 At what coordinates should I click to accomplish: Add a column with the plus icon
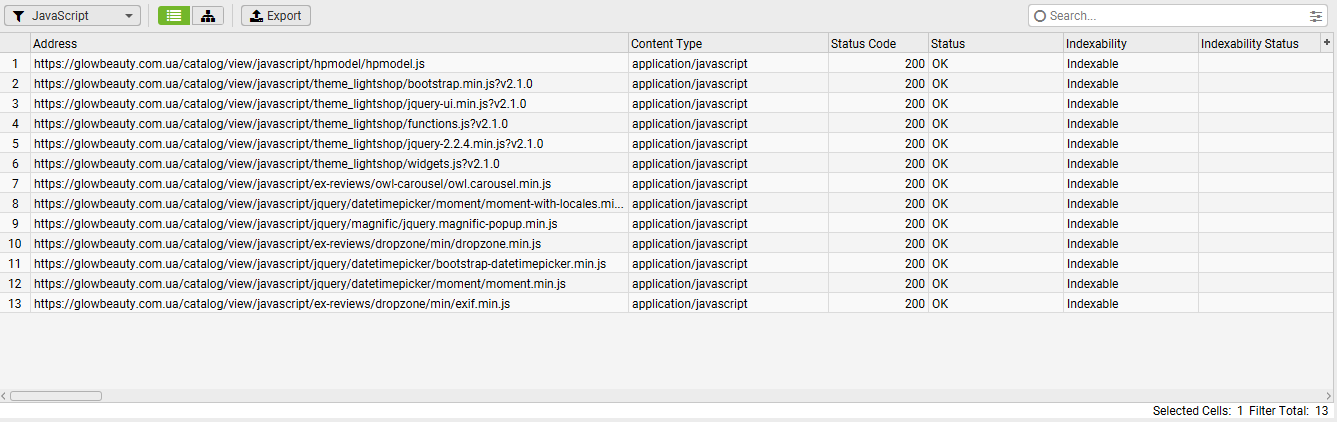[x=1327, y=43]
